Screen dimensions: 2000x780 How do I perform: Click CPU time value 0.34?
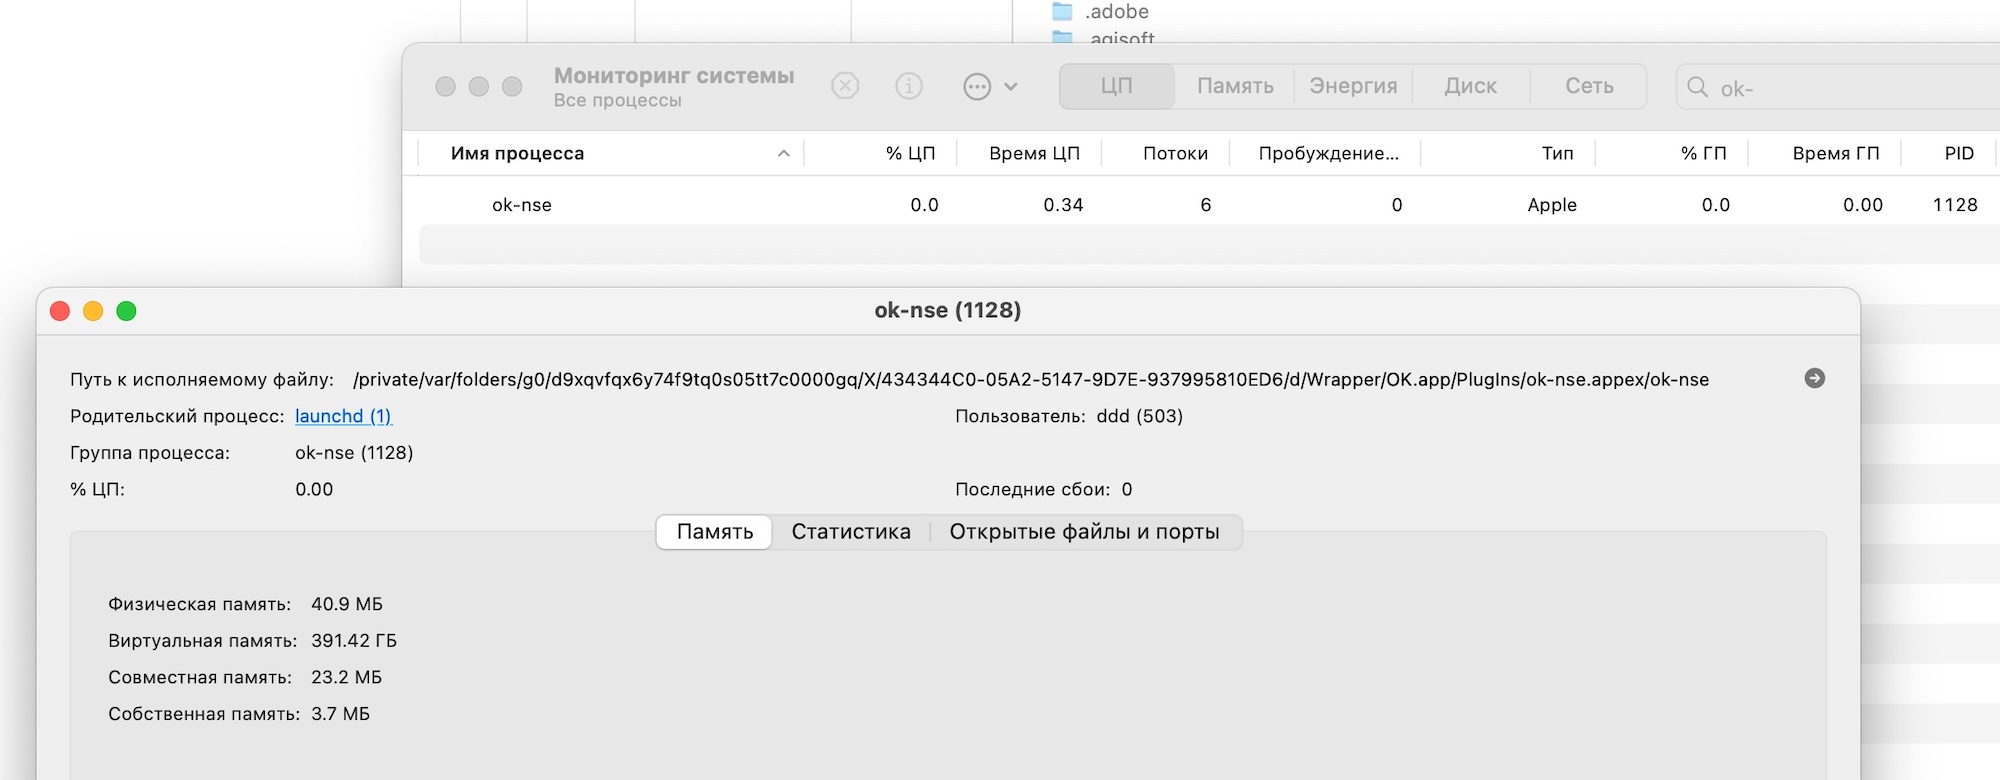click(x=1063, y=205)
